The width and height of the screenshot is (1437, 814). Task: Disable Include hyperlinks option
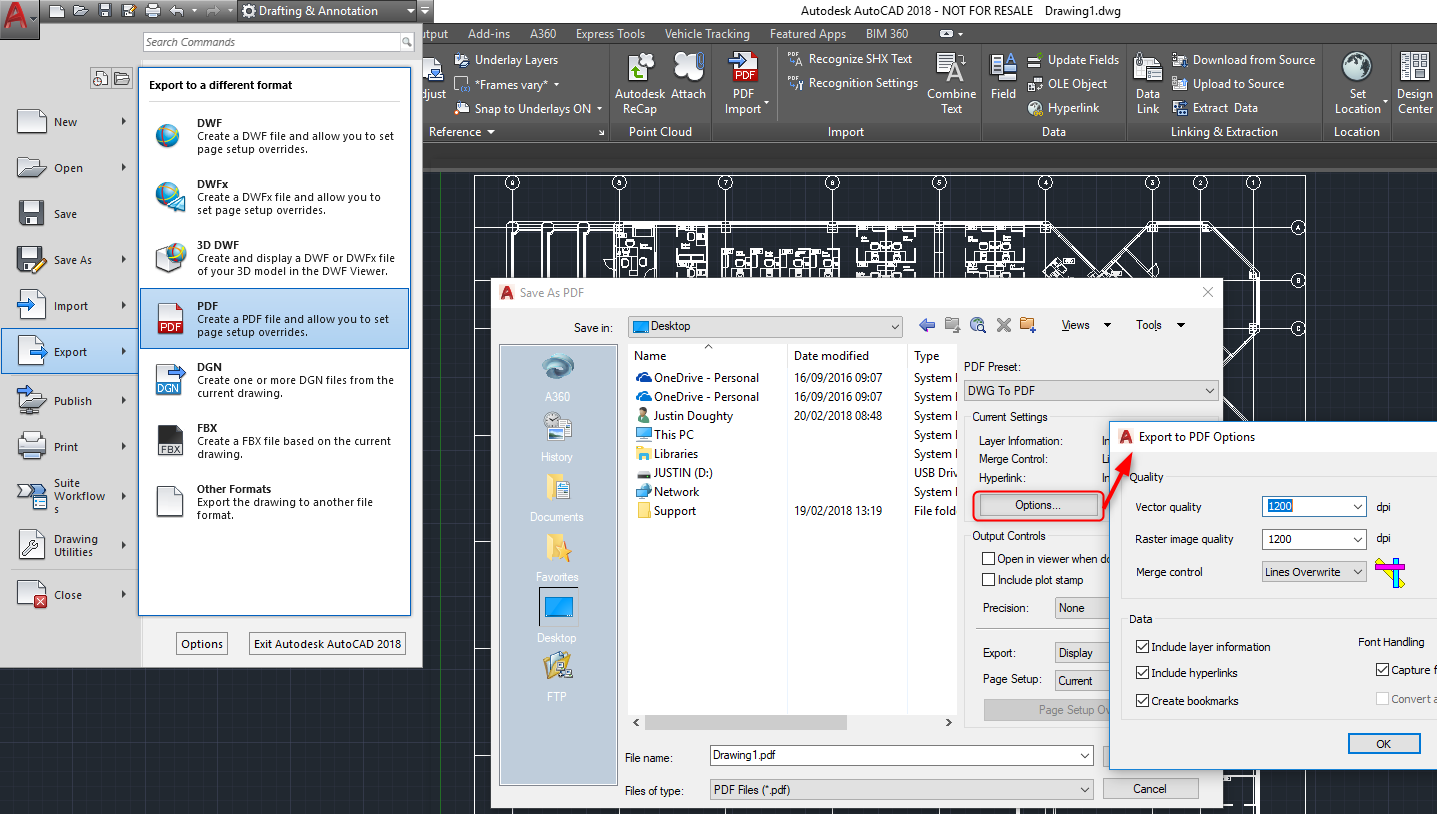[1142, 673]
